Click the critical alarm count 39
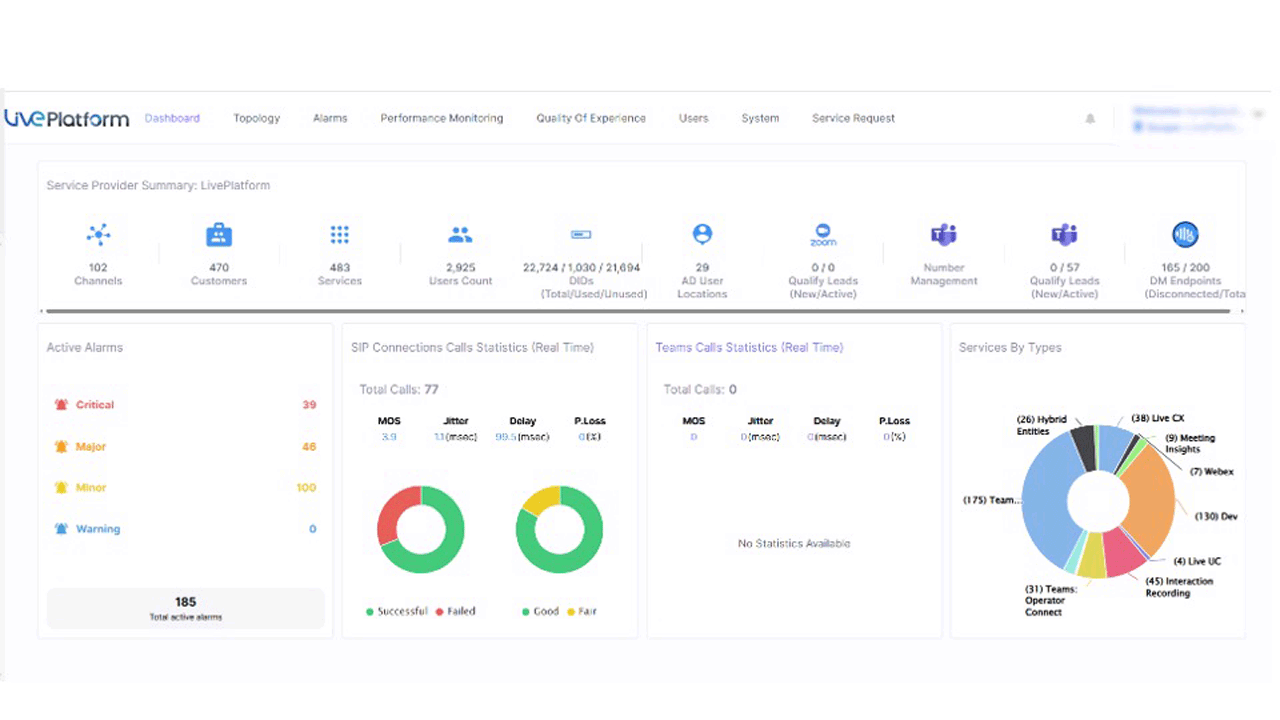Image resolution: width=1280 pixels, height=720 pixels. pos(309,405)
